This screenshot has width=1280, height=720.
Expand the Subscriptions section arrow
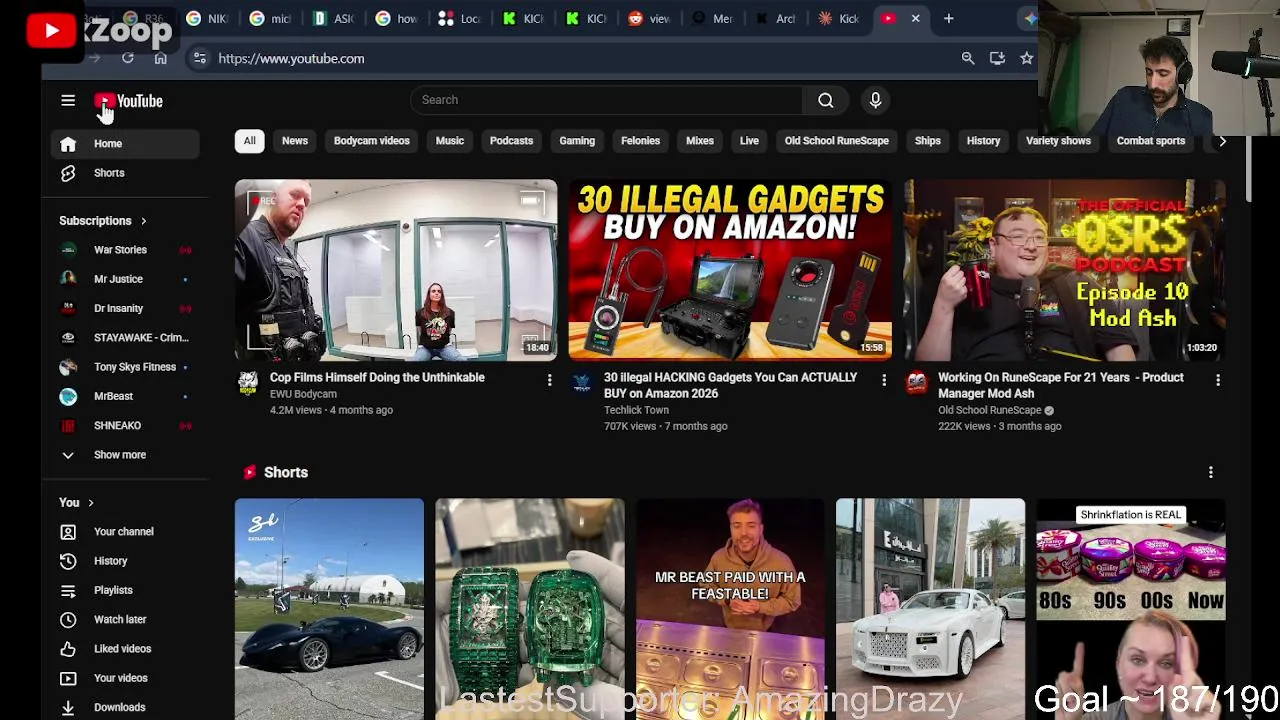[143, 221]
